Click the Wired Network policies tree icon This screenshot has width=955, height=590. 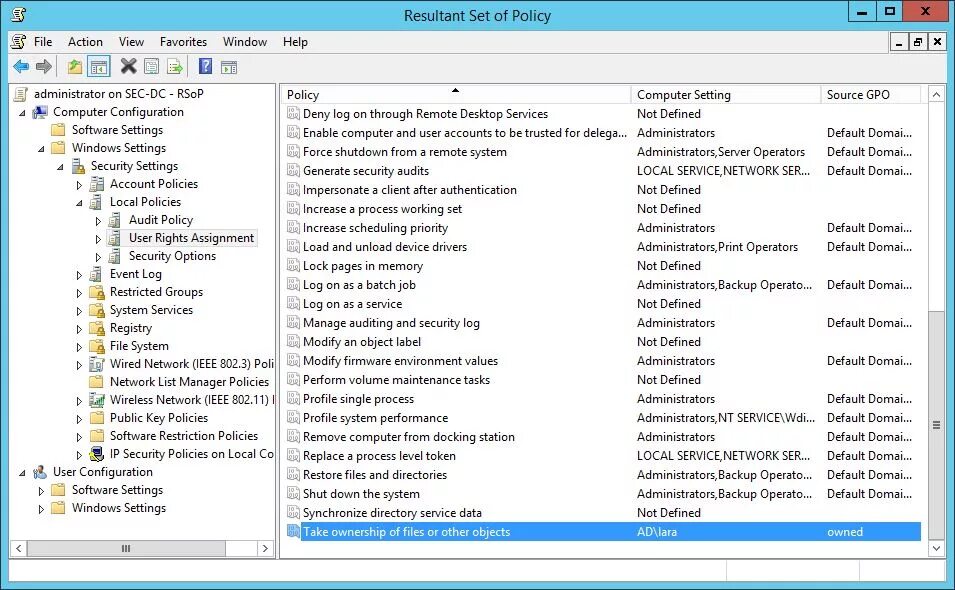click(x=97, y=363)
